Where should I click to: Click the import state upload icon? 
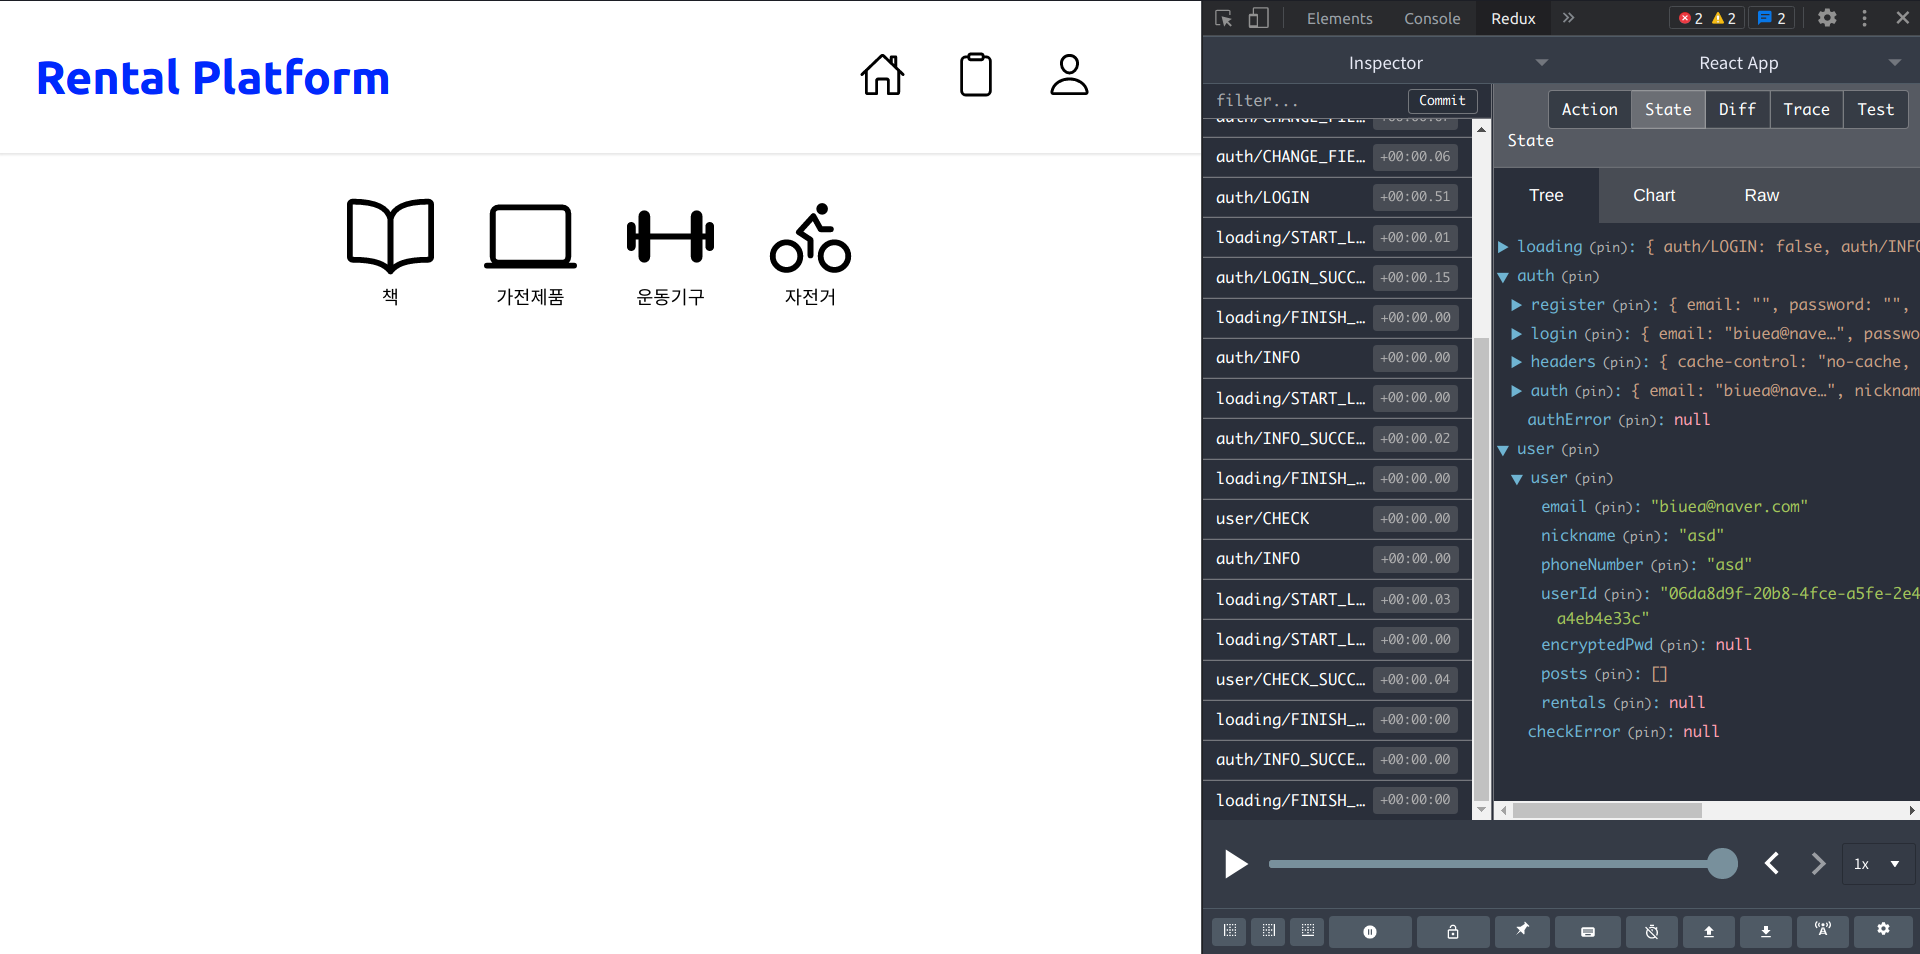(x=1709, y=931)
